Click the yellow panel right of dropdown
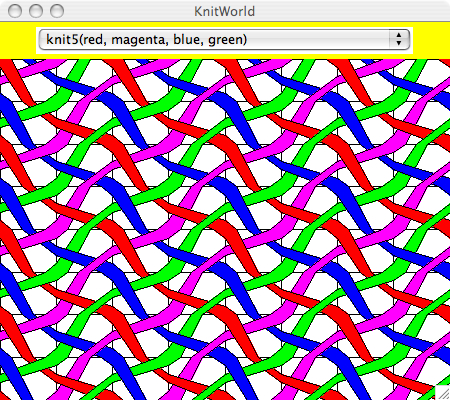 click(x=431, y=41)
